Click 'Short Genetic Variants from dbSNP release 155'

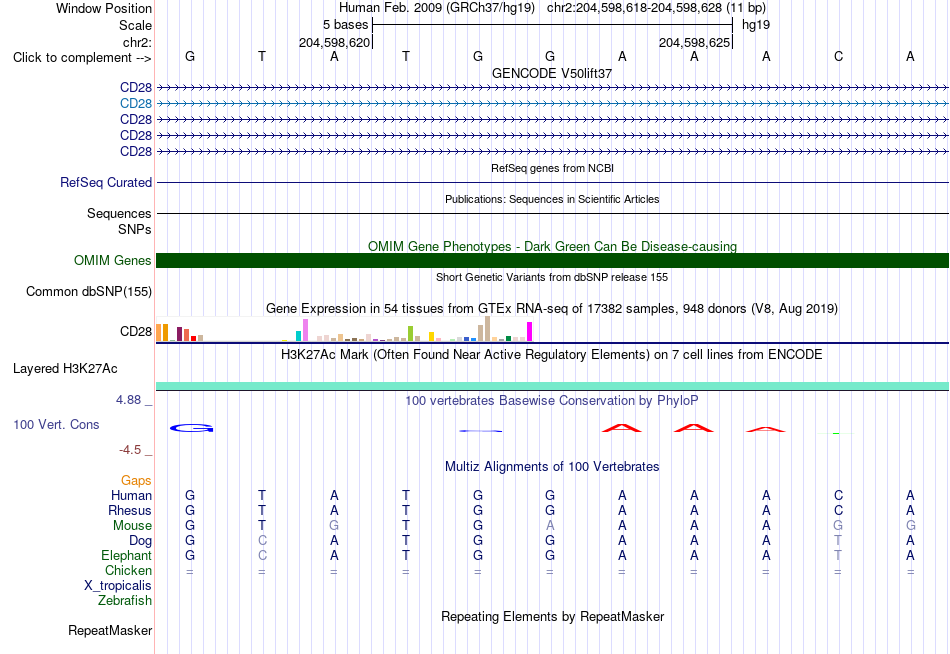click(552, 277)
